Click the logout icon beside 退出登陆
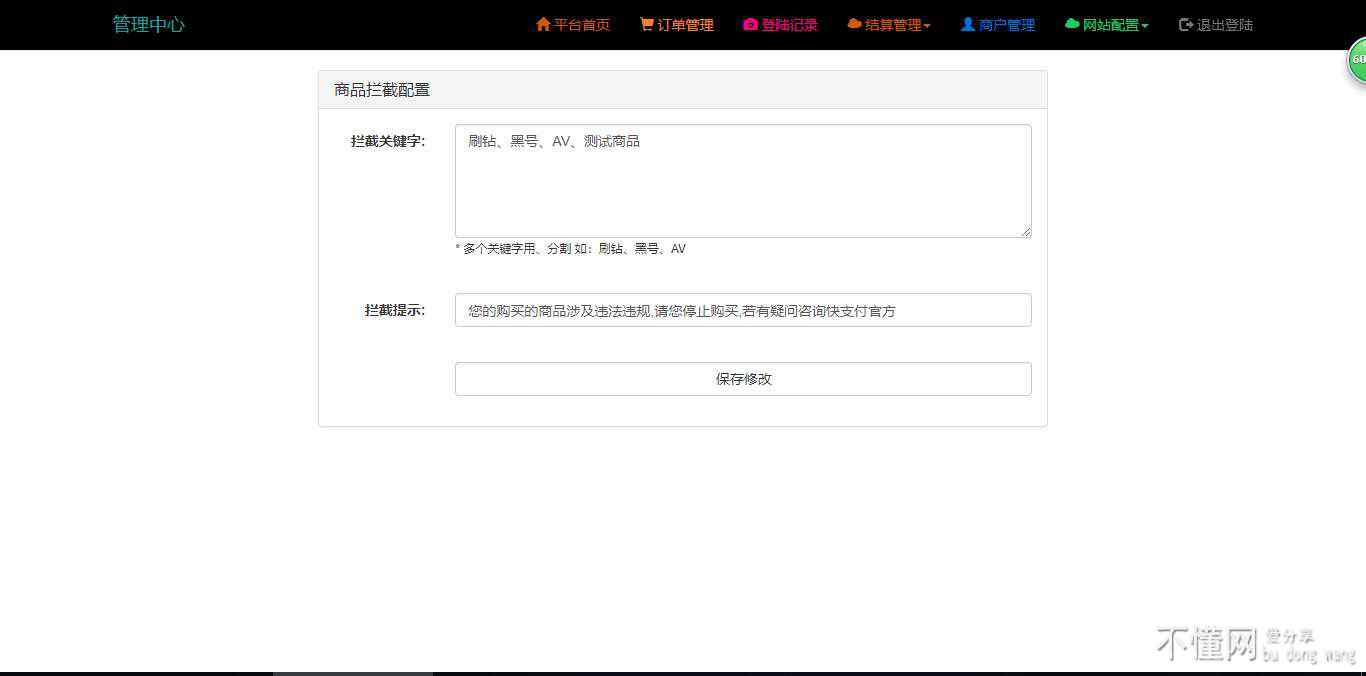1366x676 pixels. point(1186,24)
